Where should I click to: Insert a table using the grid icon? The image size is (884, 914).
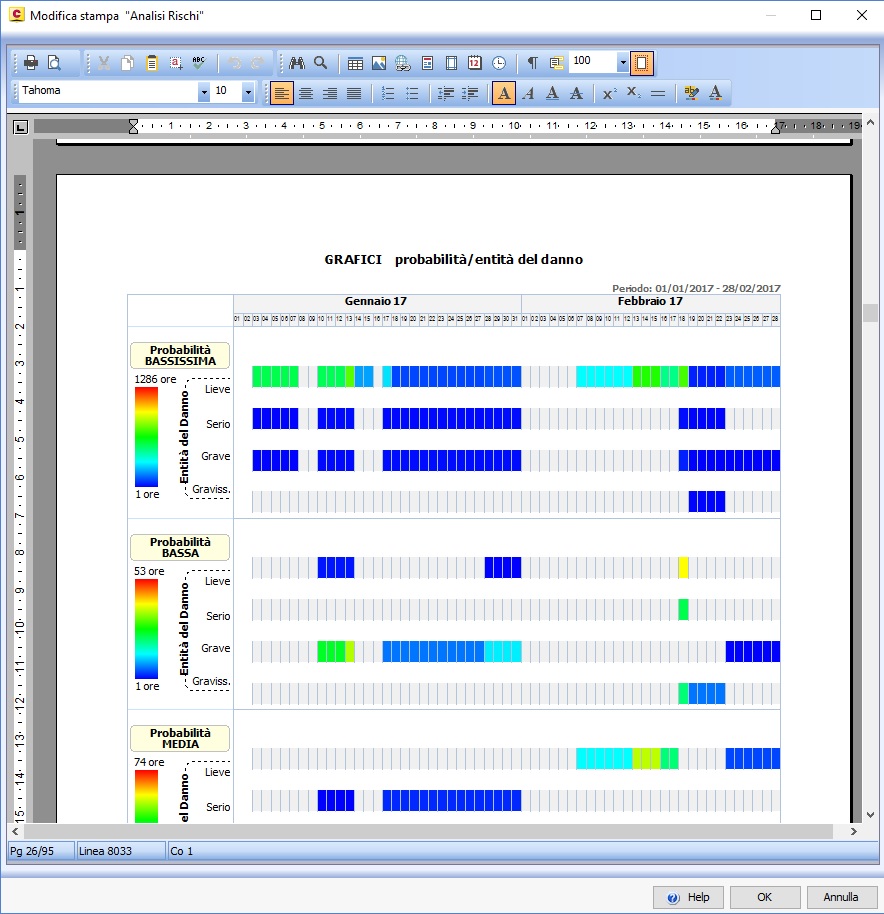(355, 63)
